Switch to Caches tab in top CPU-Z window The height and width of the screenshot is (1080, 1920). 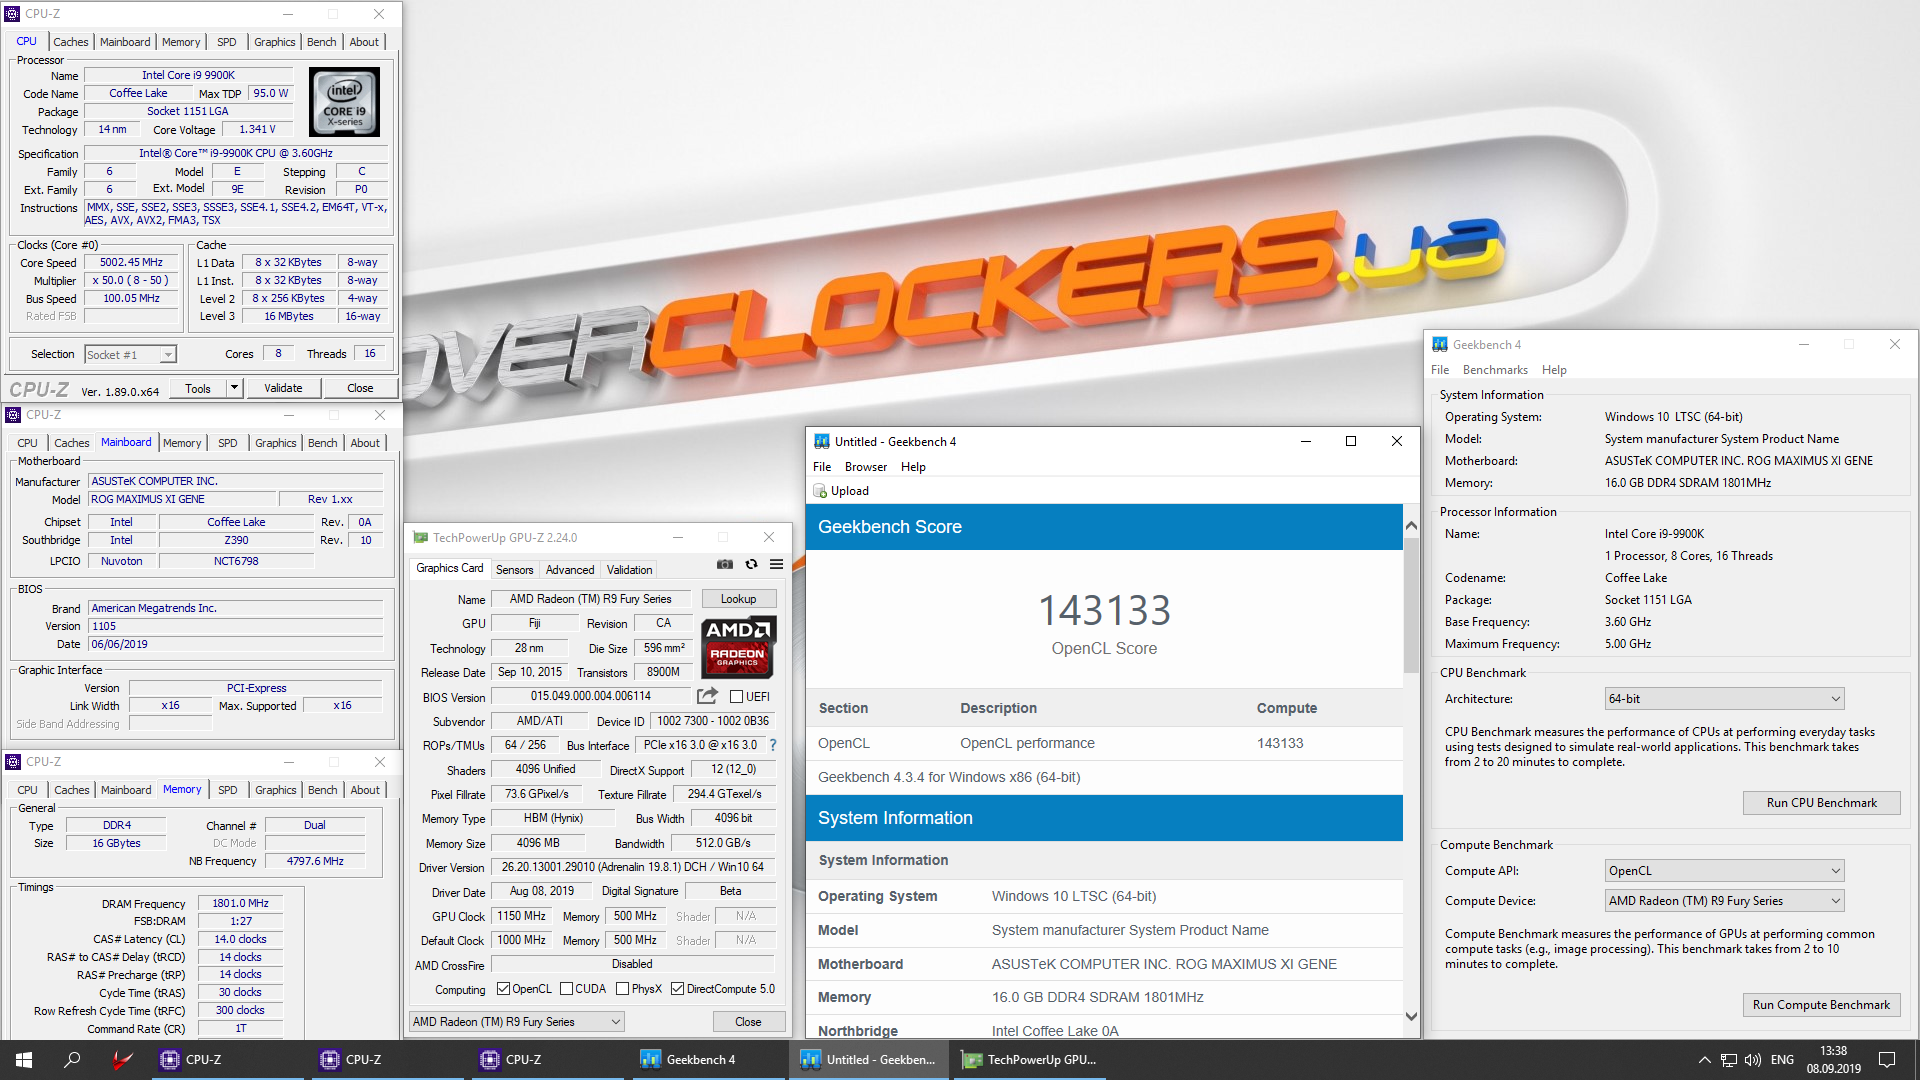click(71, 42)
